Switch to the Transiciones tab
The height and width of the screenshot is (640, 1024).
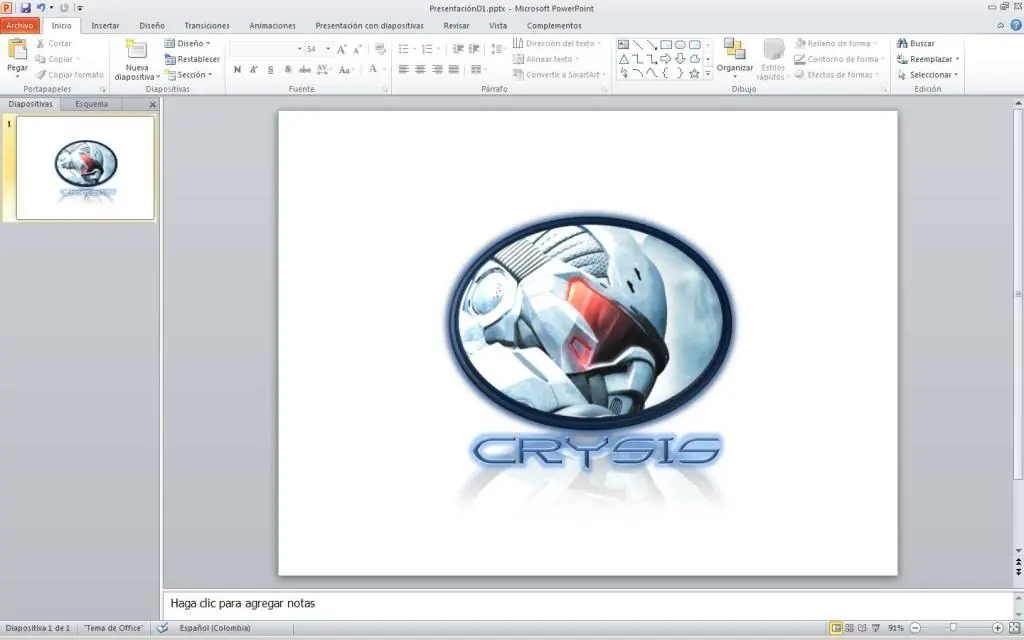(x=206, y=25)
